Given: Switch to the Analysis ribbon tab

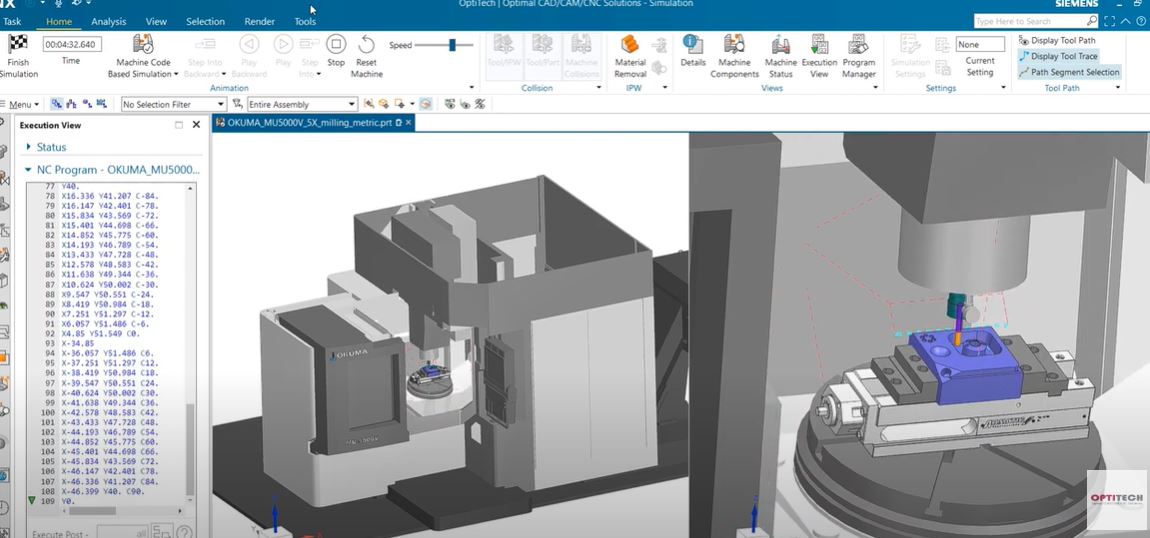Looking at the screenshot, I should click(109, 22).
